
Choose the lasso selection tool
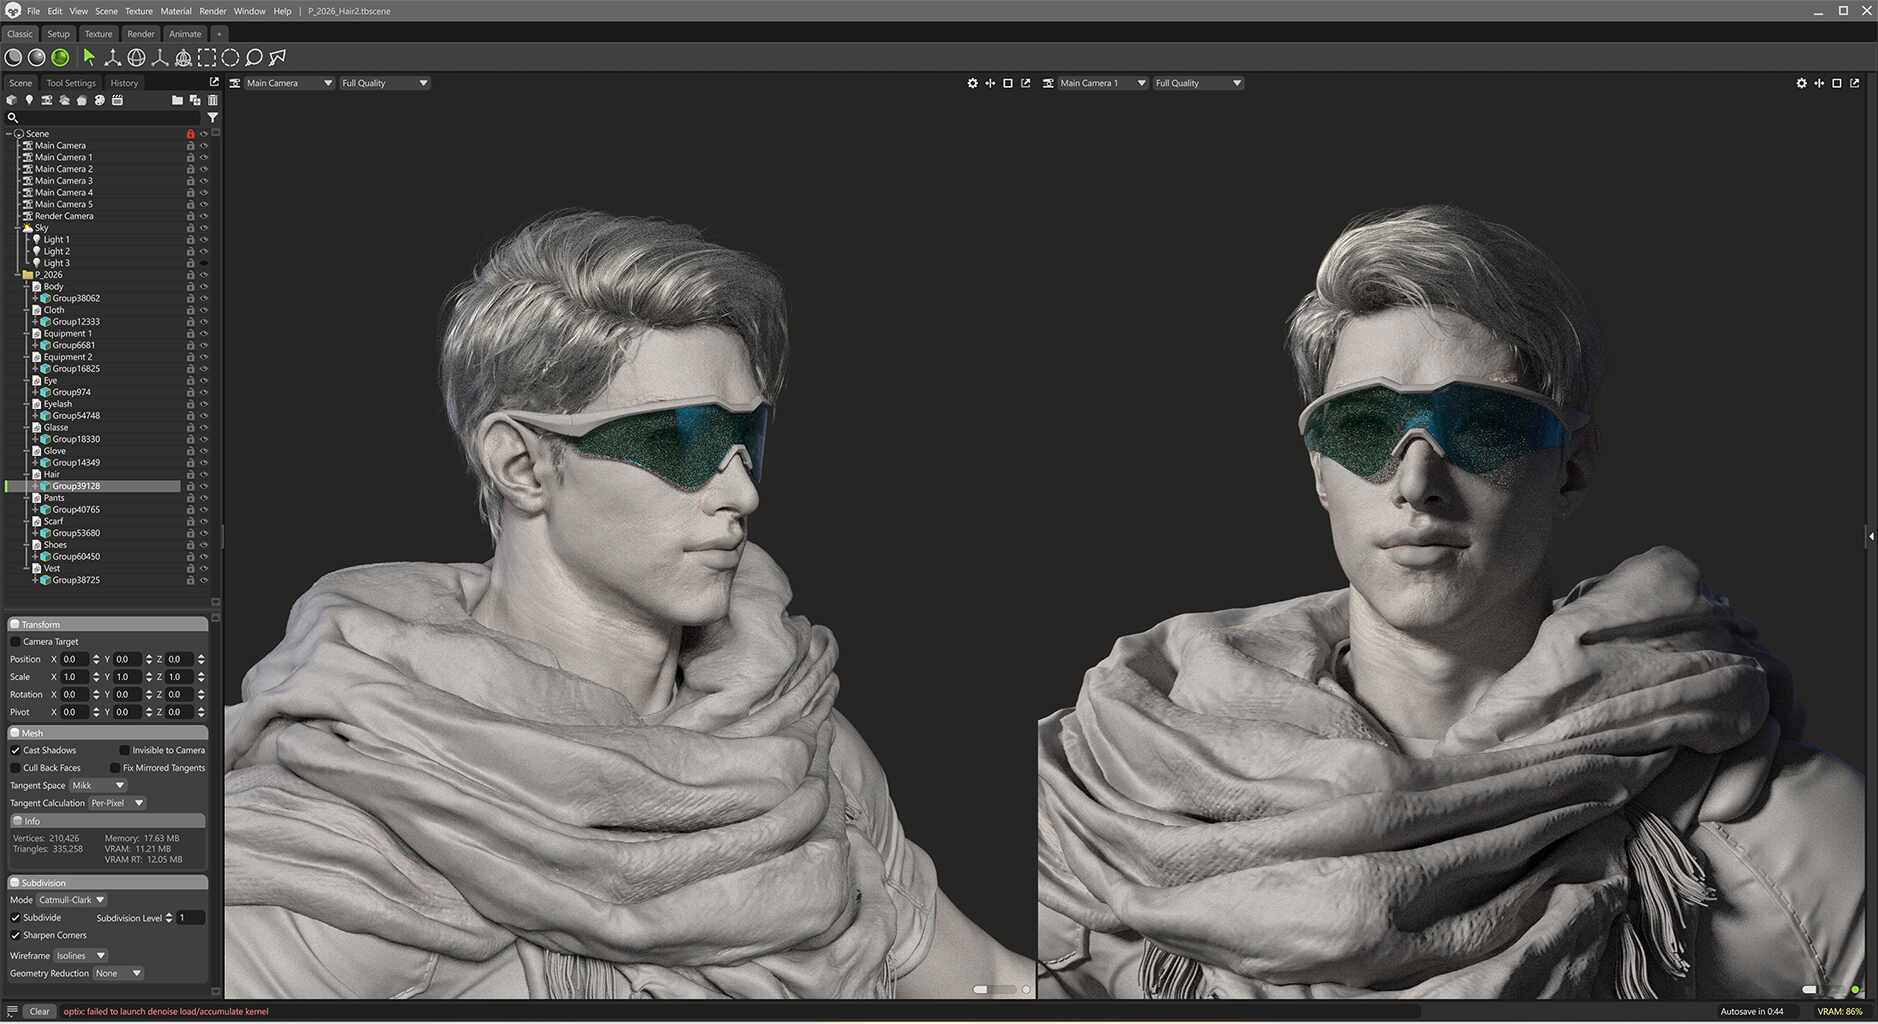click(x=254, y=58)
